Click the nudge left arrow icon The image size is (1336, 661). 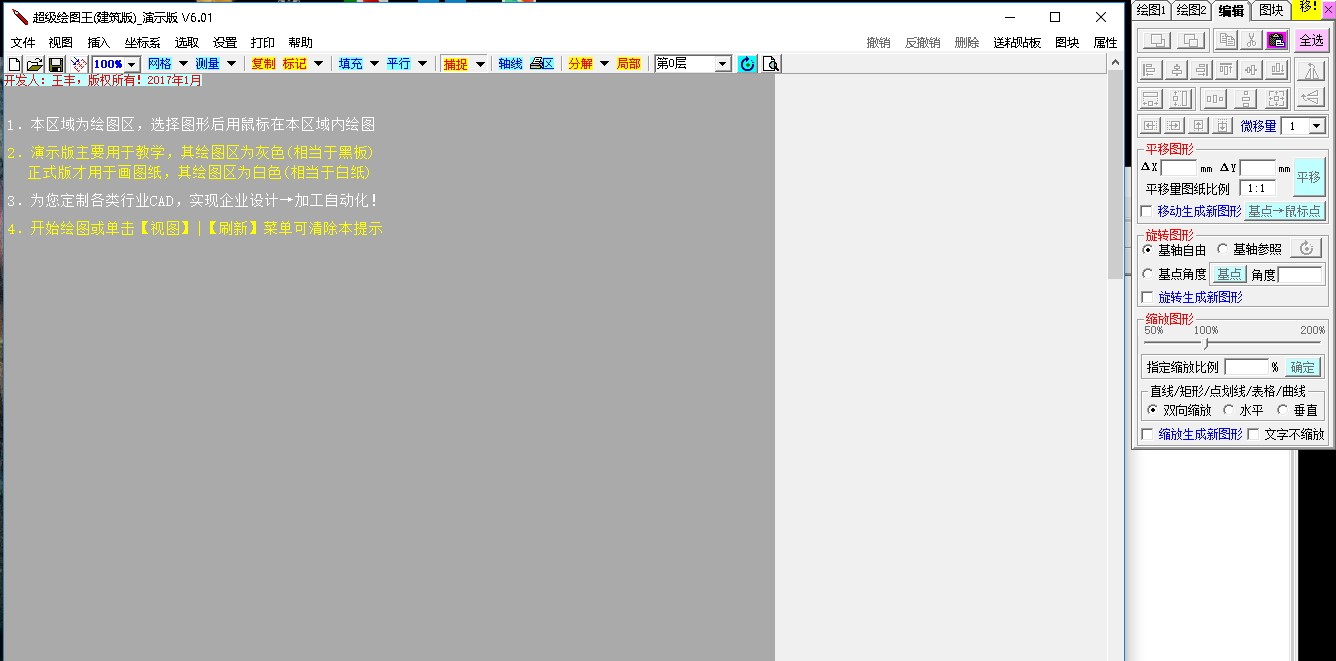pyautogui.click(x=1150, y=126)
